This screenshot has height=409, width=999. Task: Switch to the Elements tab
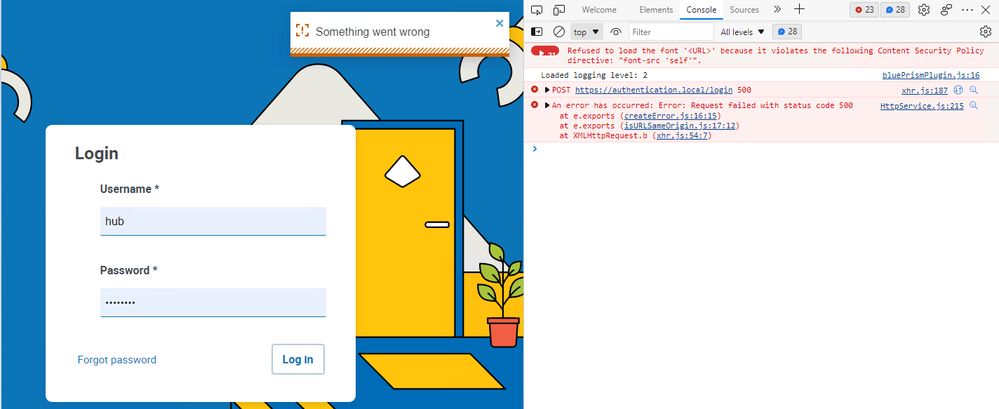click(x=656, y=10)
